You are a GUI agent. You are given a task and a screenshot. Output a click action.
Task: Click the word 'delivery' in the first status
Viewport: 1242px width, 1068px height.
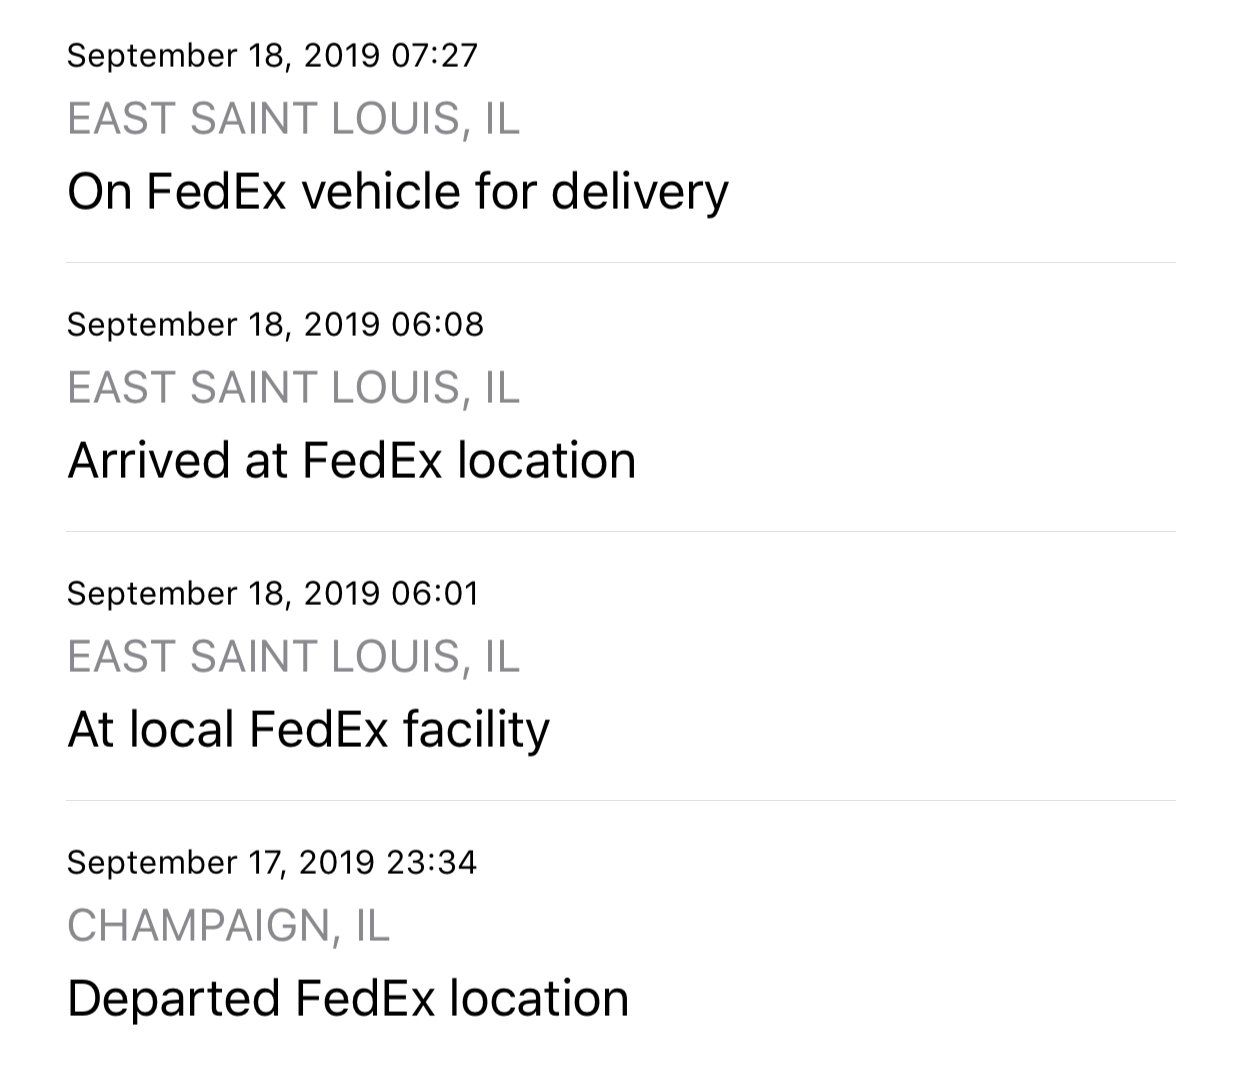640,193
